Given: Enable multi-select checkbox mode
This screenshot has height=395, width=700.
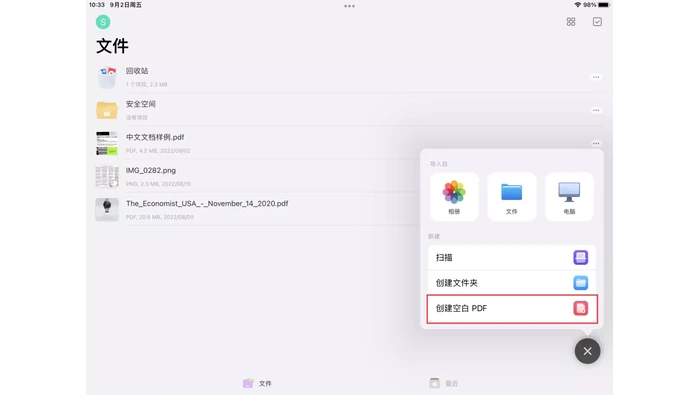Looking at the screenshot, I should pyautogui.click(x=597, y=22).
